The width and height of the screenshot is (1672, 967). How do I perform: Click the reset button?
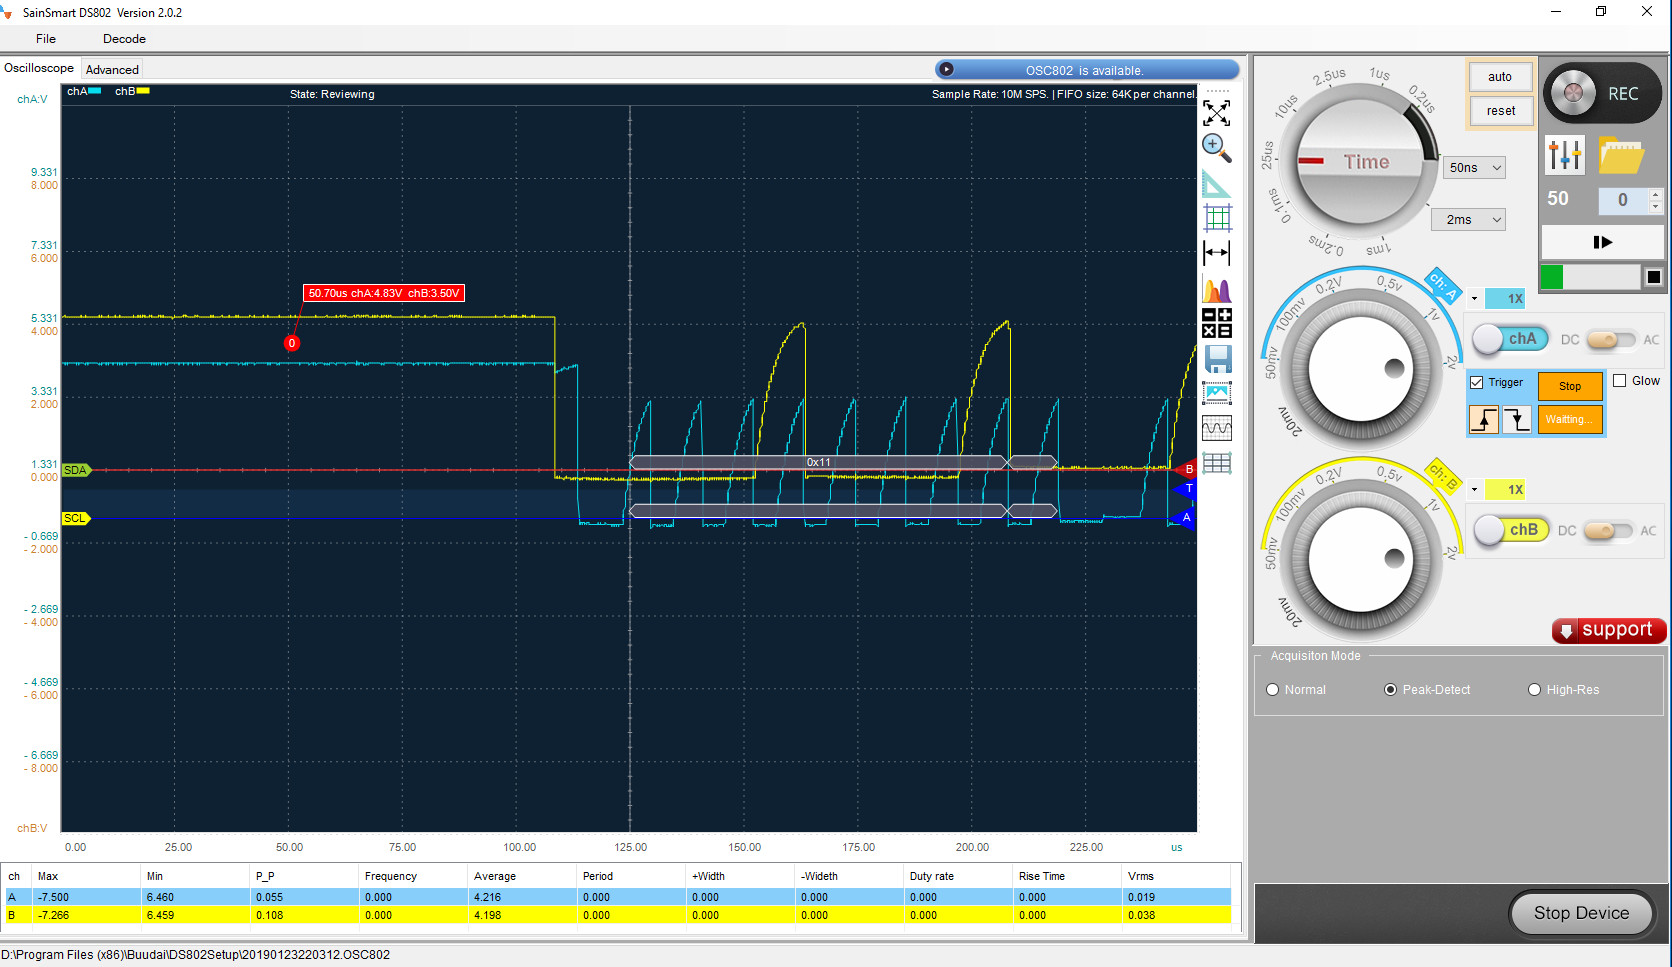pyautogui.click(x=1500, y=111)
